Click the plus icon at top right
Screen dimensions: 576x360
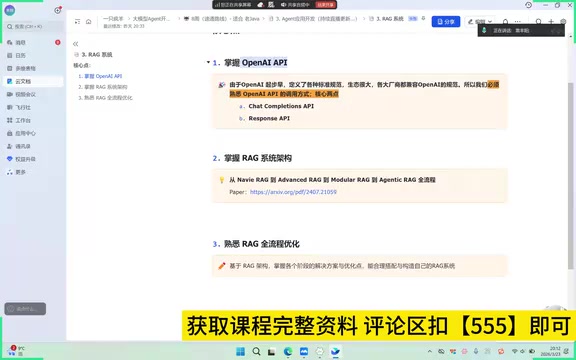click(551, 22)
